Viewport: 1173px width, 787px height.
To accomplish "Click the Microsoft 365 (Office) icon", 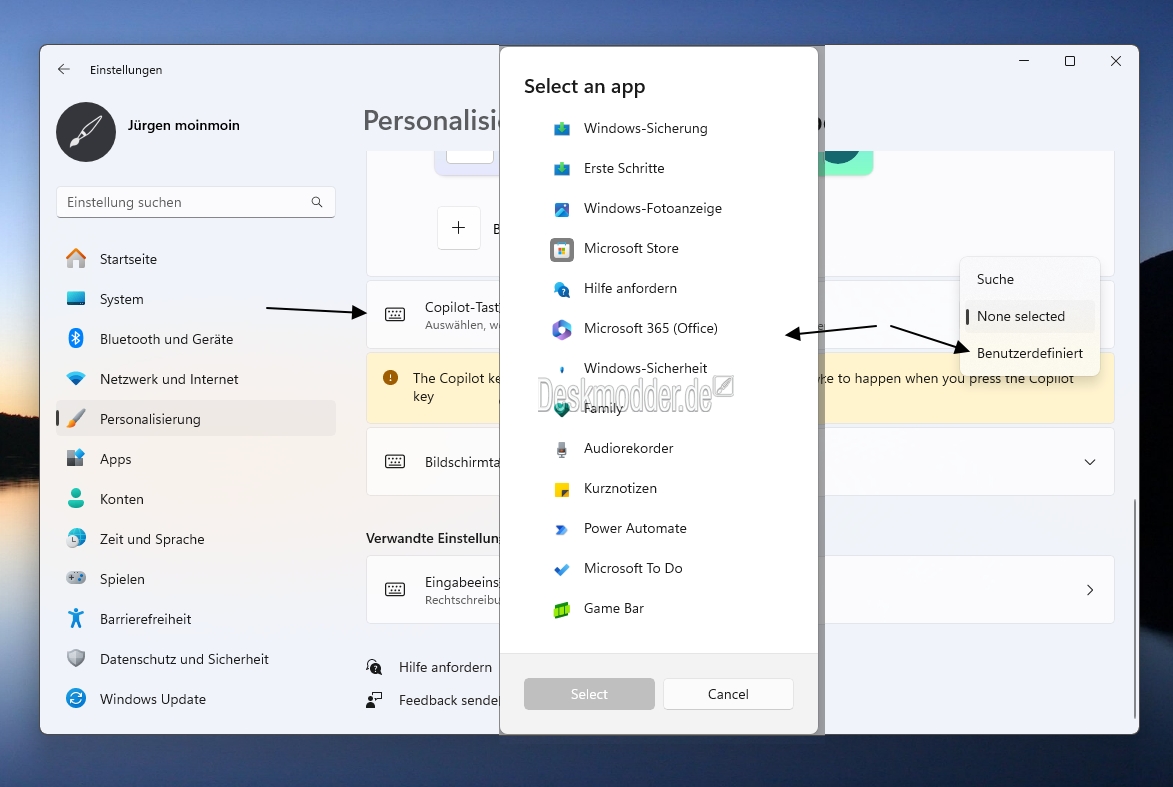I will [x=562, y=329].
